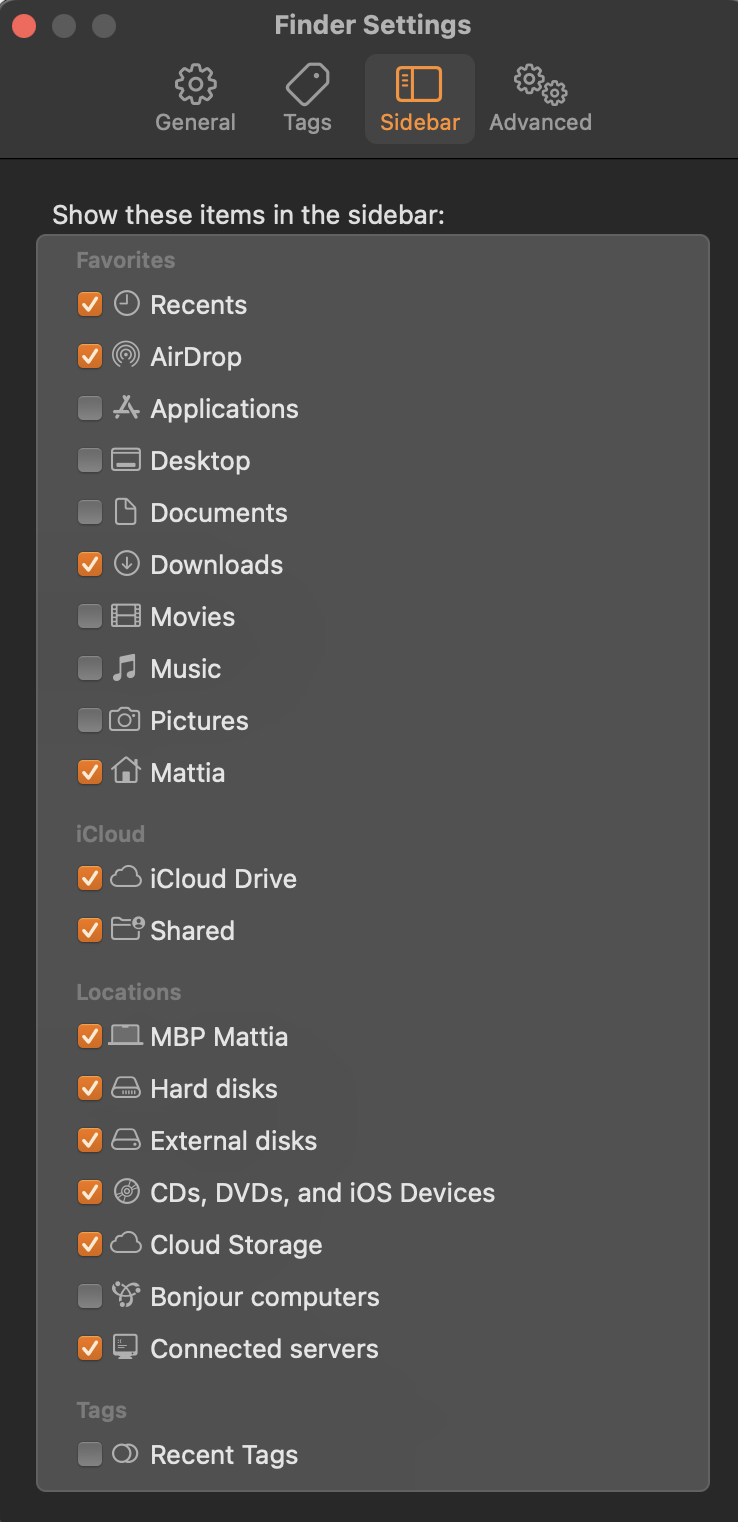Image resolution: width=738 pixels, height=1522 pixels.
Task: Click the Pictures camera icon
Action: pyautogui.click(x=125, y=720)
